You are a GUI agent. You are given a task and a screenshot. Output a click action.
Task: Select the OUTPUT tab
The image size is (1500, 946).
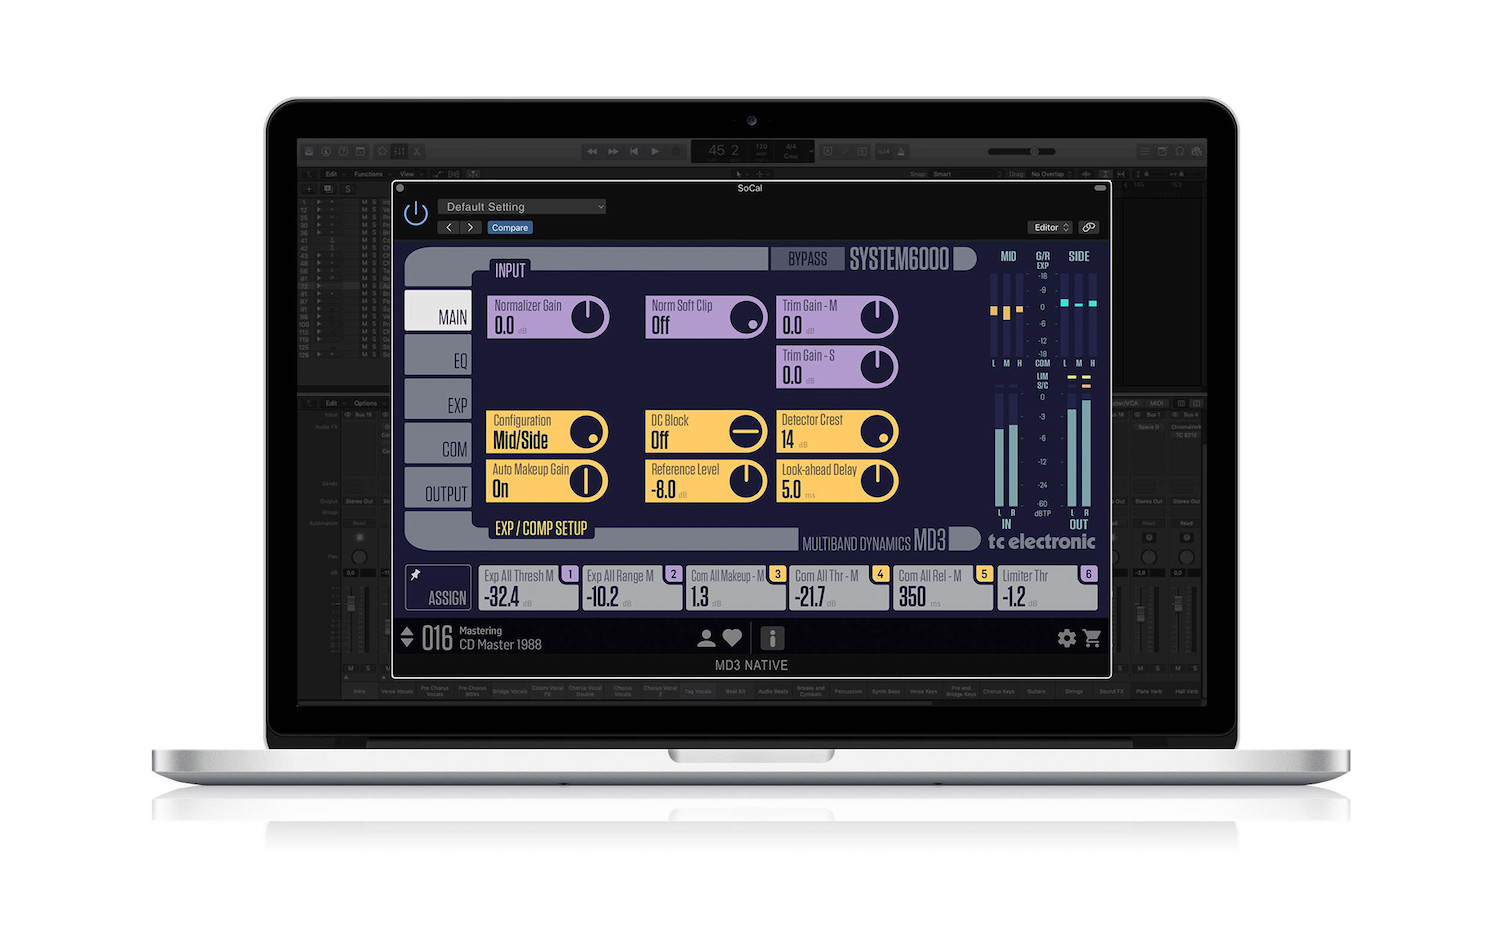(438, 491)
